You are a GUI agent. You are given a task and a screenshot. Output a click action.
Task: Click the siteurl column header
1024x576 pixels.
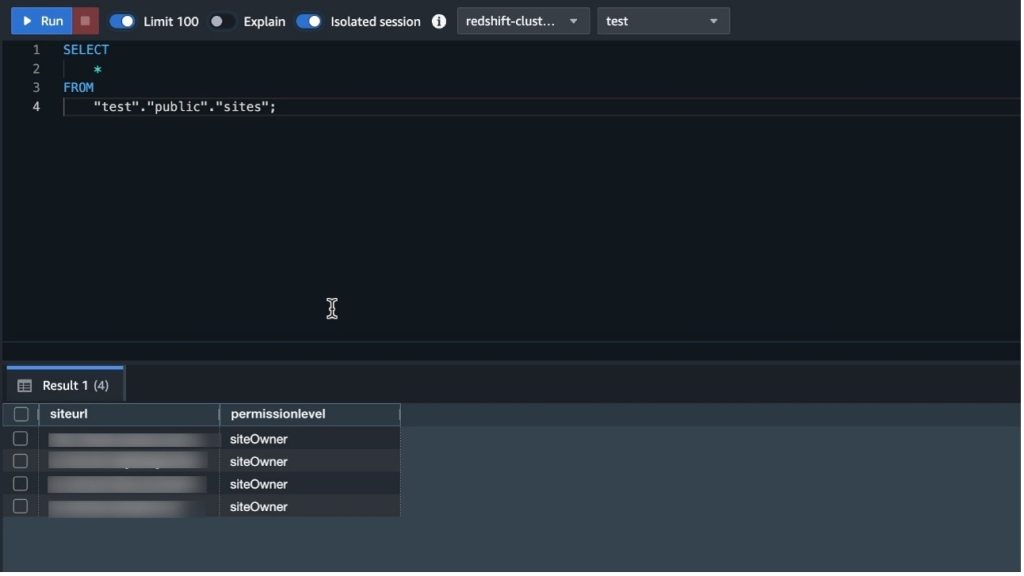pos(70,413)
